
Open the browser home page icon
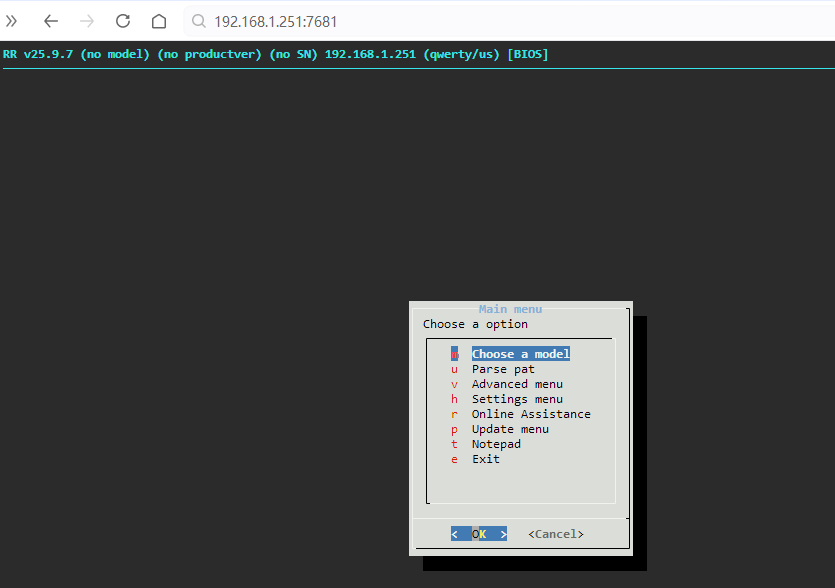click(159, 21)
